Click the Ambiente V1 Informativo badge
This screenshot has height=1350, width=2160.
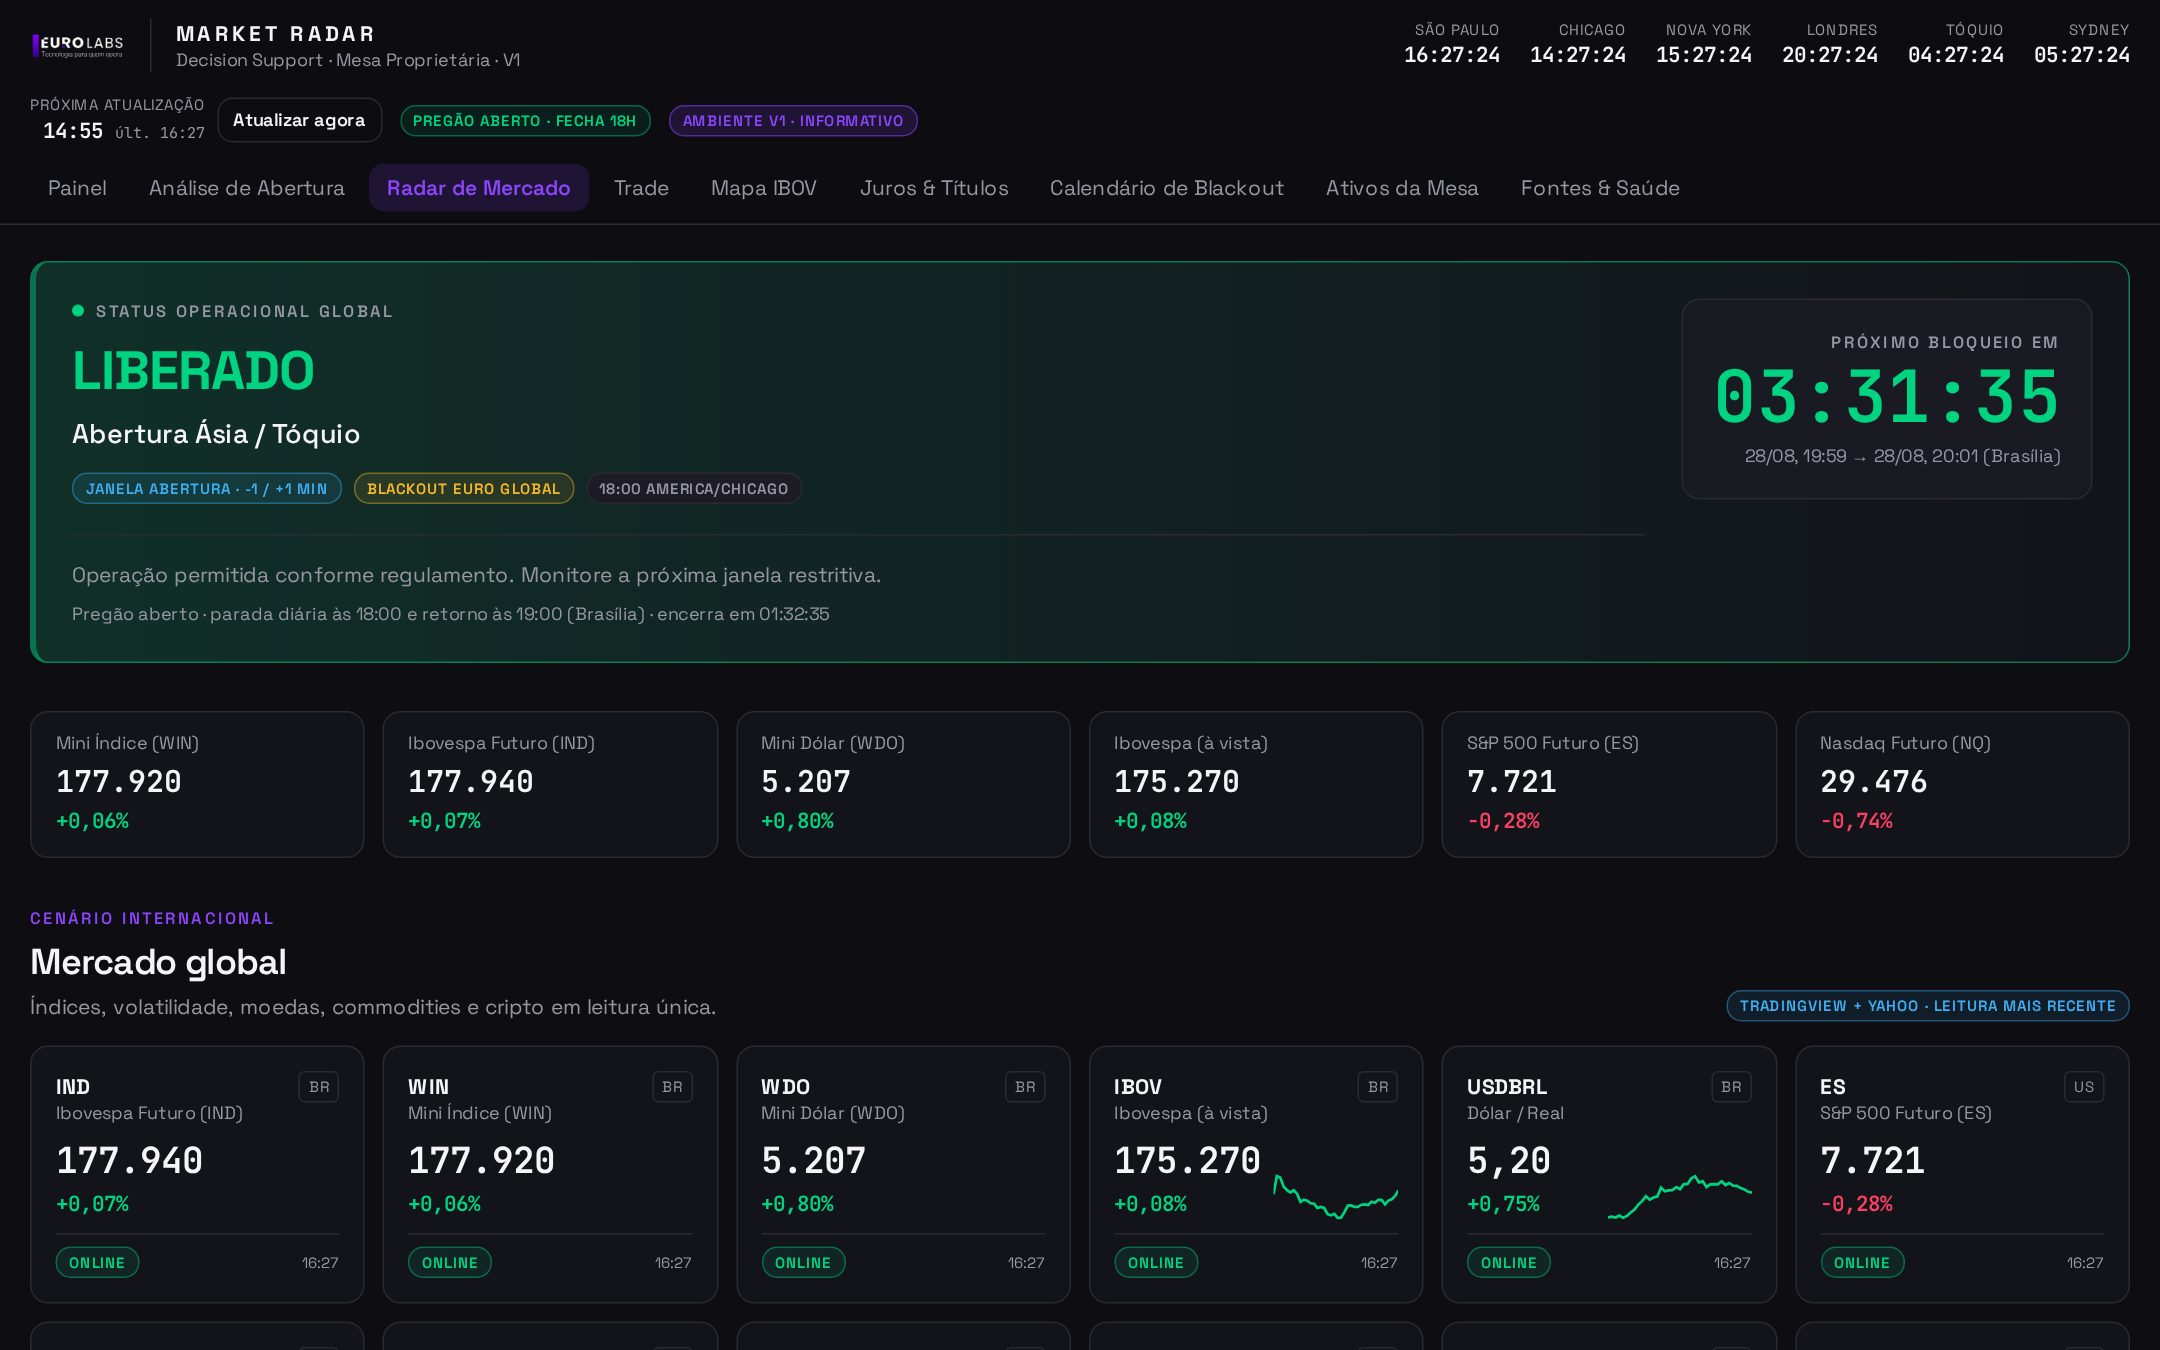[x=793, y=121]
